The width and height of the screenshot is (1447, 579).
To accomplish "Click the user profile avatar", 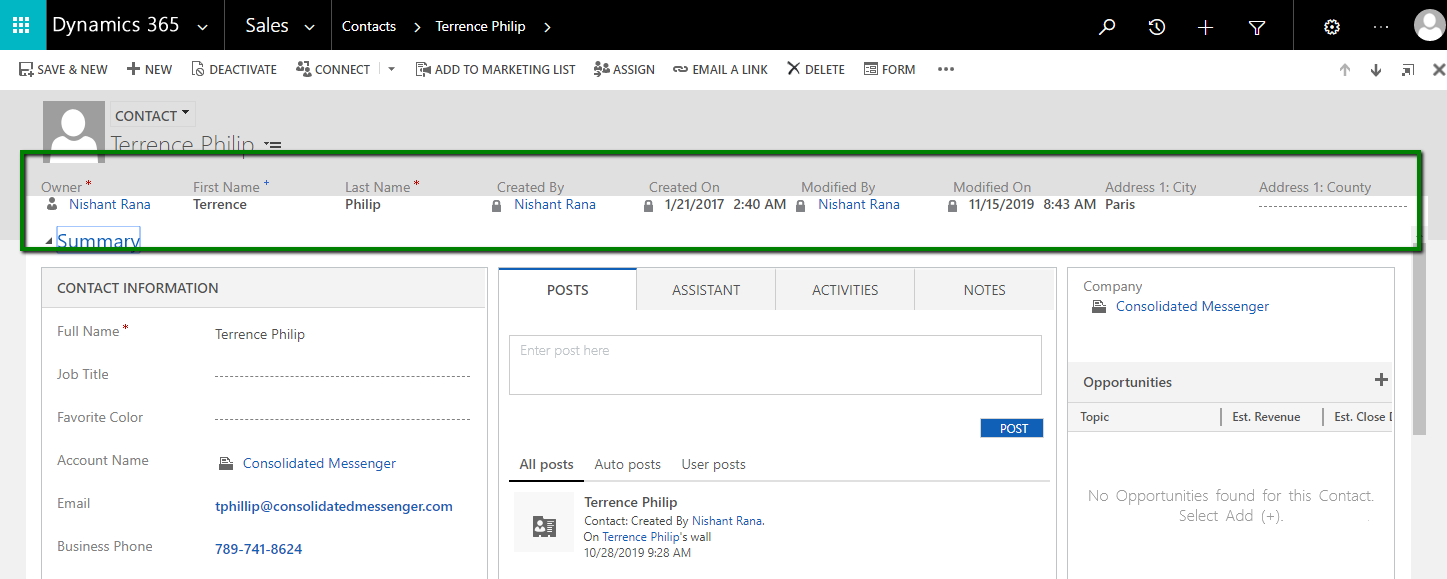I will click(1429, 26).
